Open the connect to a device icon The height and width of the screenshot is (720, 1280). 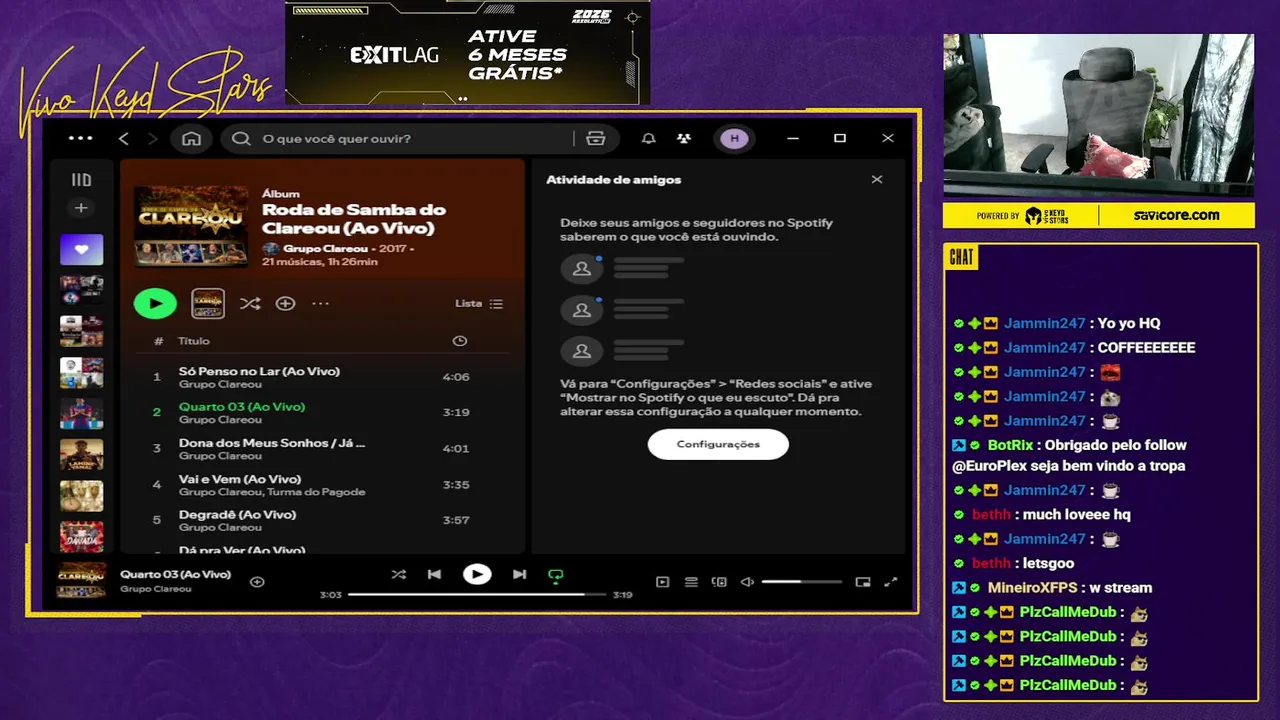click(719, 582)
